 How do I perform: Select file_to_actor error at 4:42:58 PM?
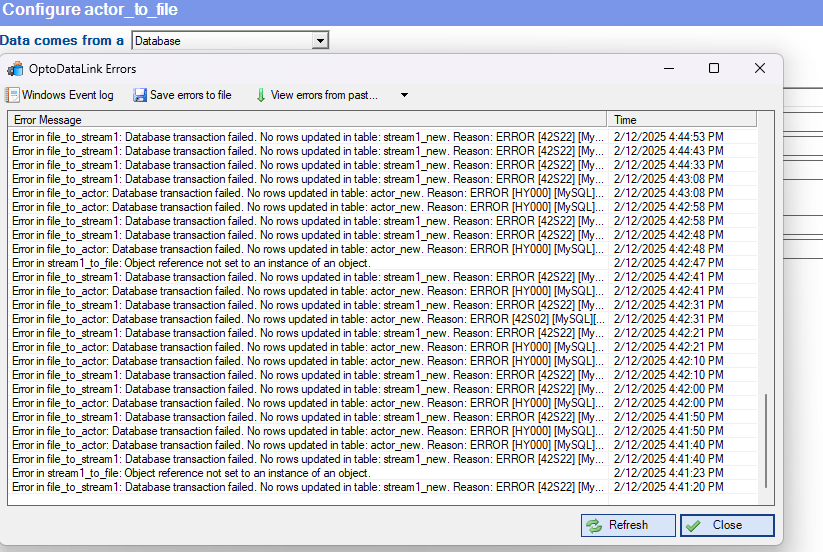[383, 207]
